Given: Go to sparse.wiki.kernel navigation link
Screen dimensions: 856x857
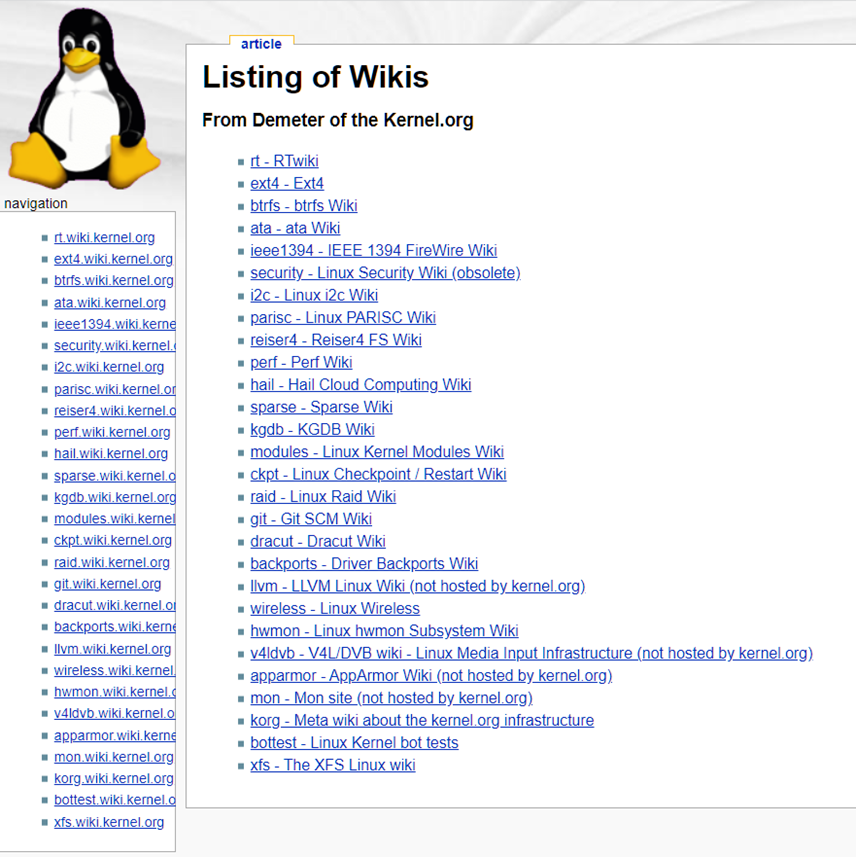Looking at the screenshot, I should pyautogui.click(x=115, y=476).
